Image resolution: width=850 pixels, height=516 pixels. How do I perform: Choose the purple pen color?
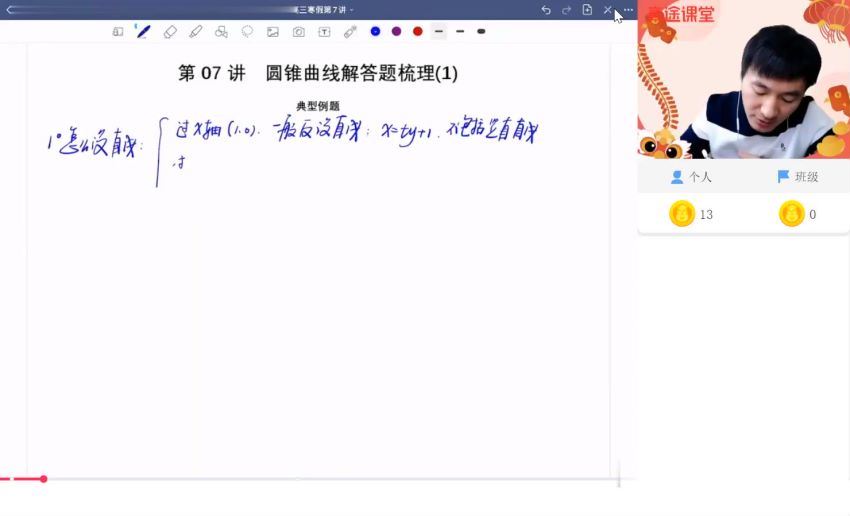coord(396,31)
